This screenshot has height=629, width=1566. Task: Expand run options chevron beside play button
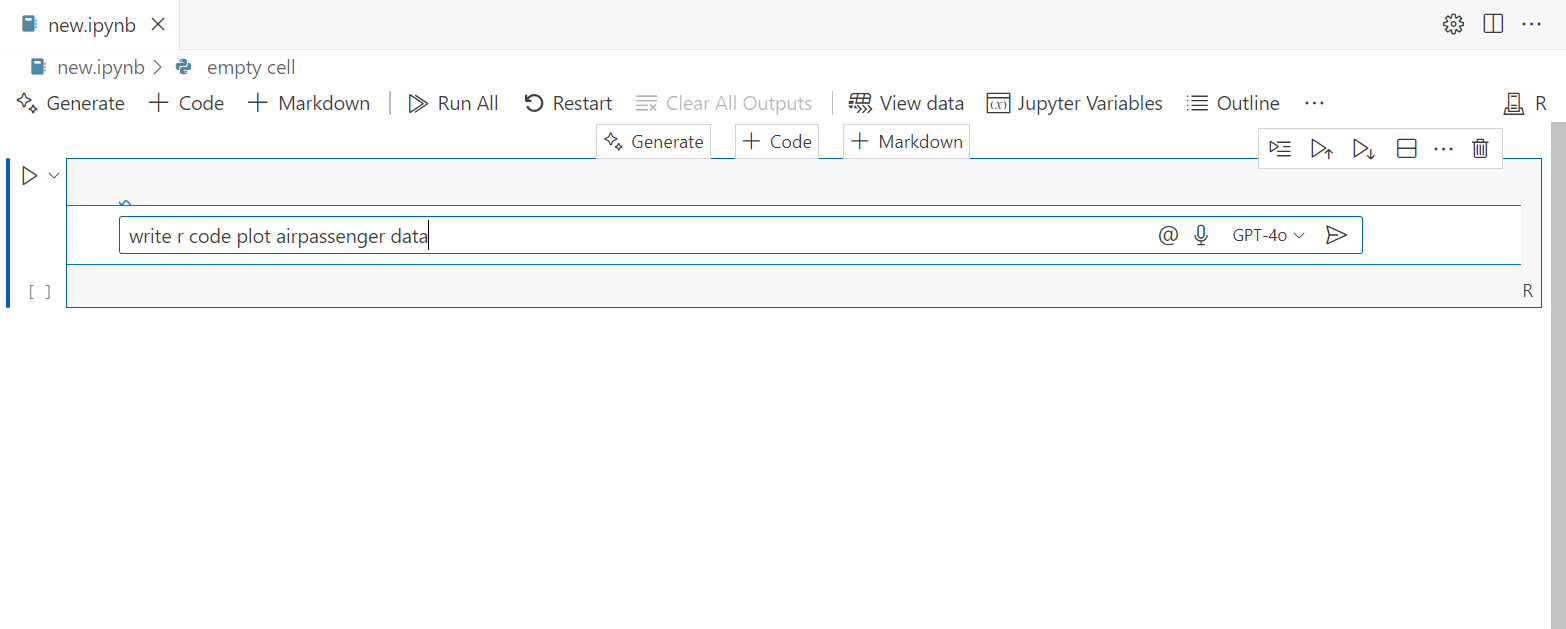54,176
